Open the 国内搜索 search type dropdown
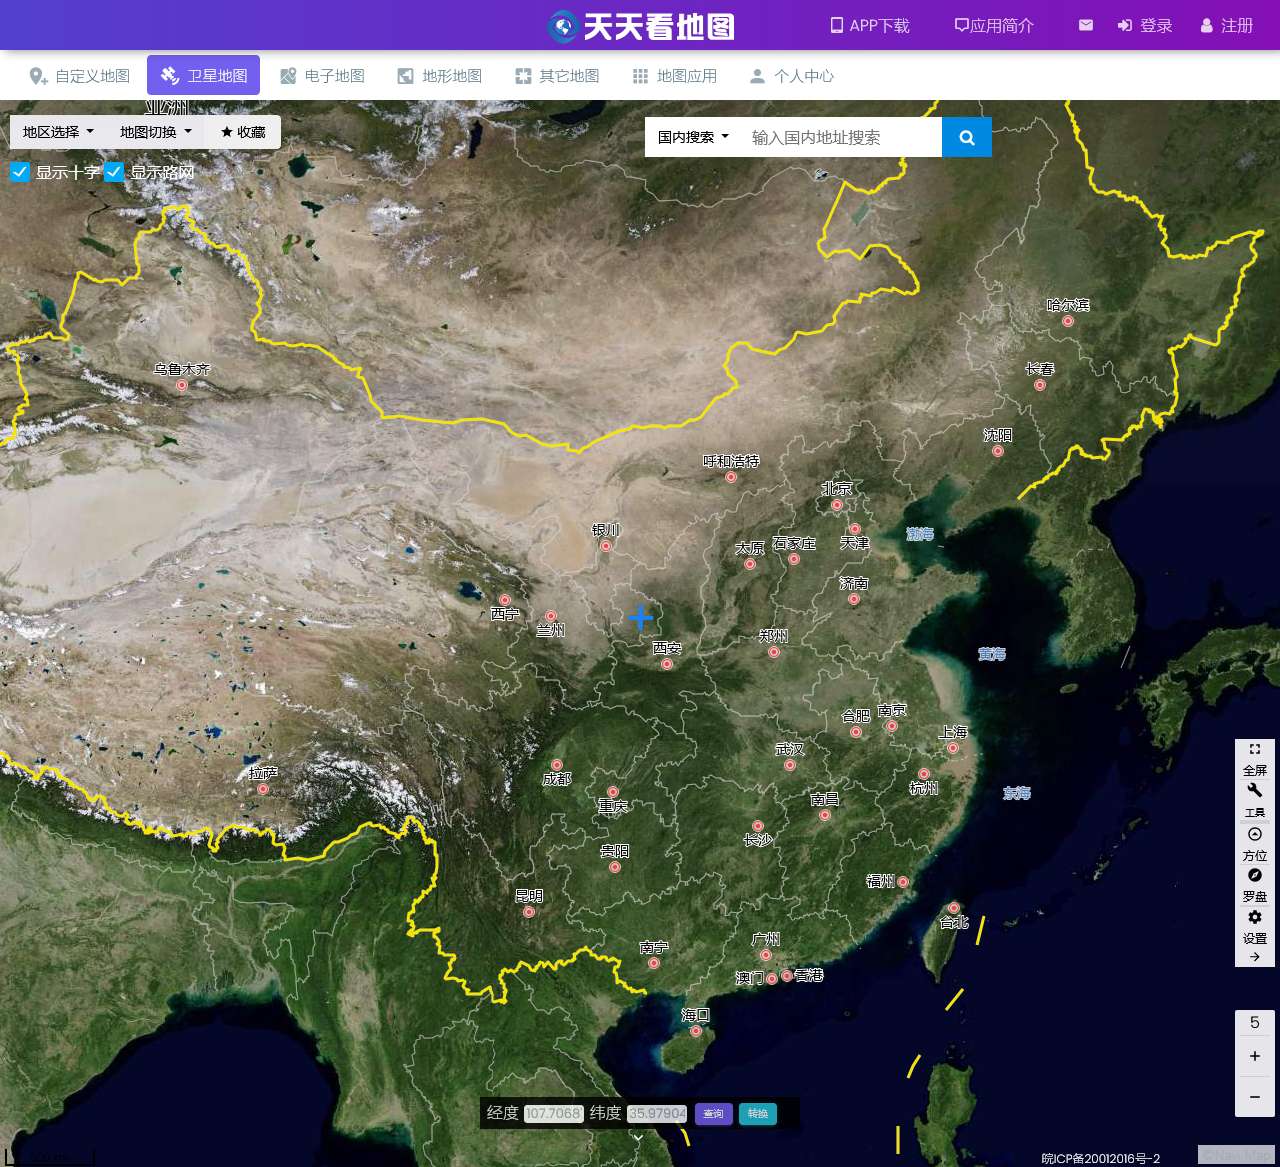The width and height of the screenshot is (1280, 1167). [x=693, y=137]
